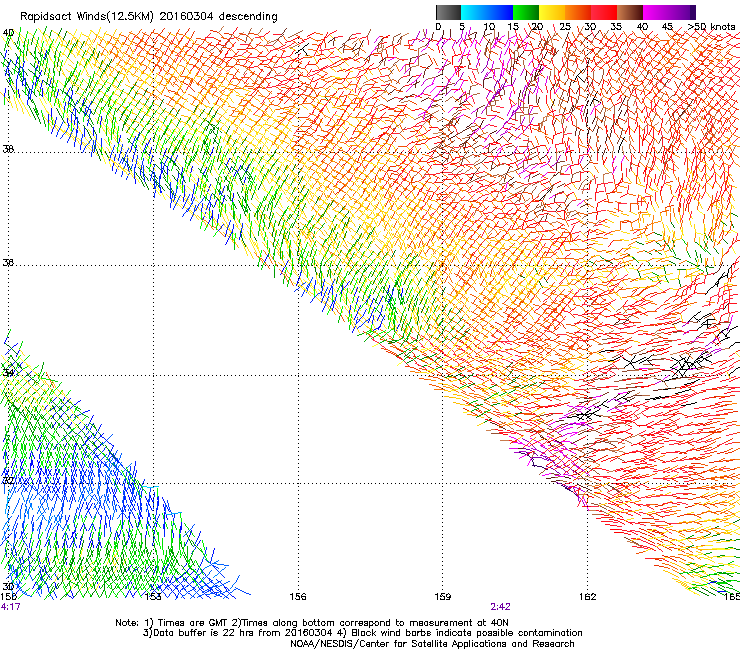Click the '156' longitude axis label

[298, 597]
